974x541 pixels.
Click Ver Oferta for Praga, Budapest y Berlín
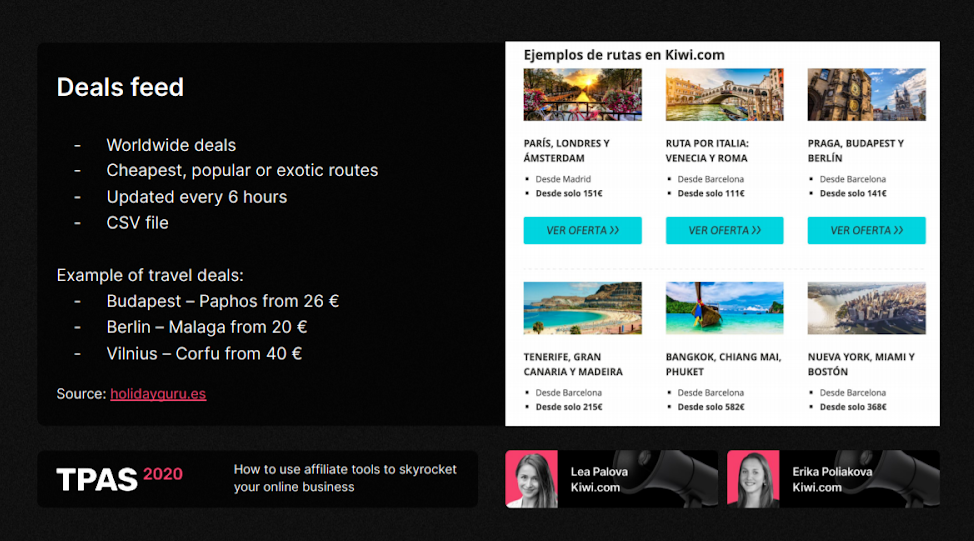click(866, 230)
